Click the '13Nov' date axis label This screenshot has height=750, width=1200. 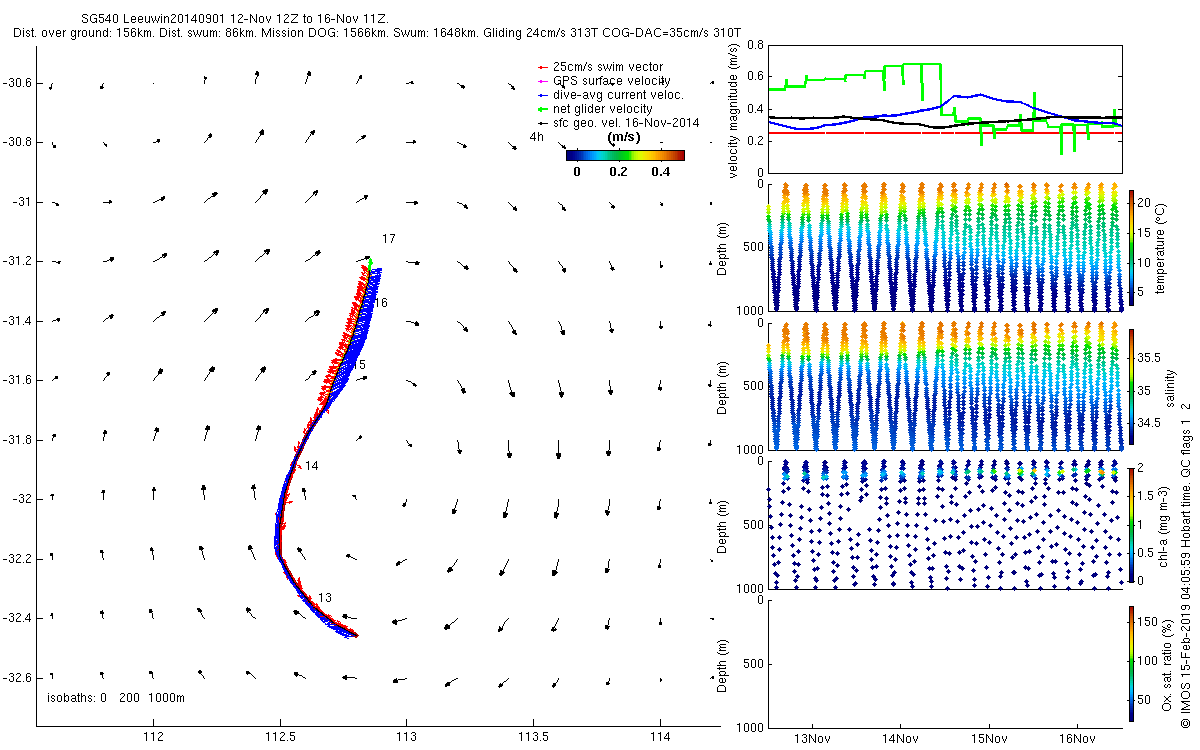pos(811,739)
